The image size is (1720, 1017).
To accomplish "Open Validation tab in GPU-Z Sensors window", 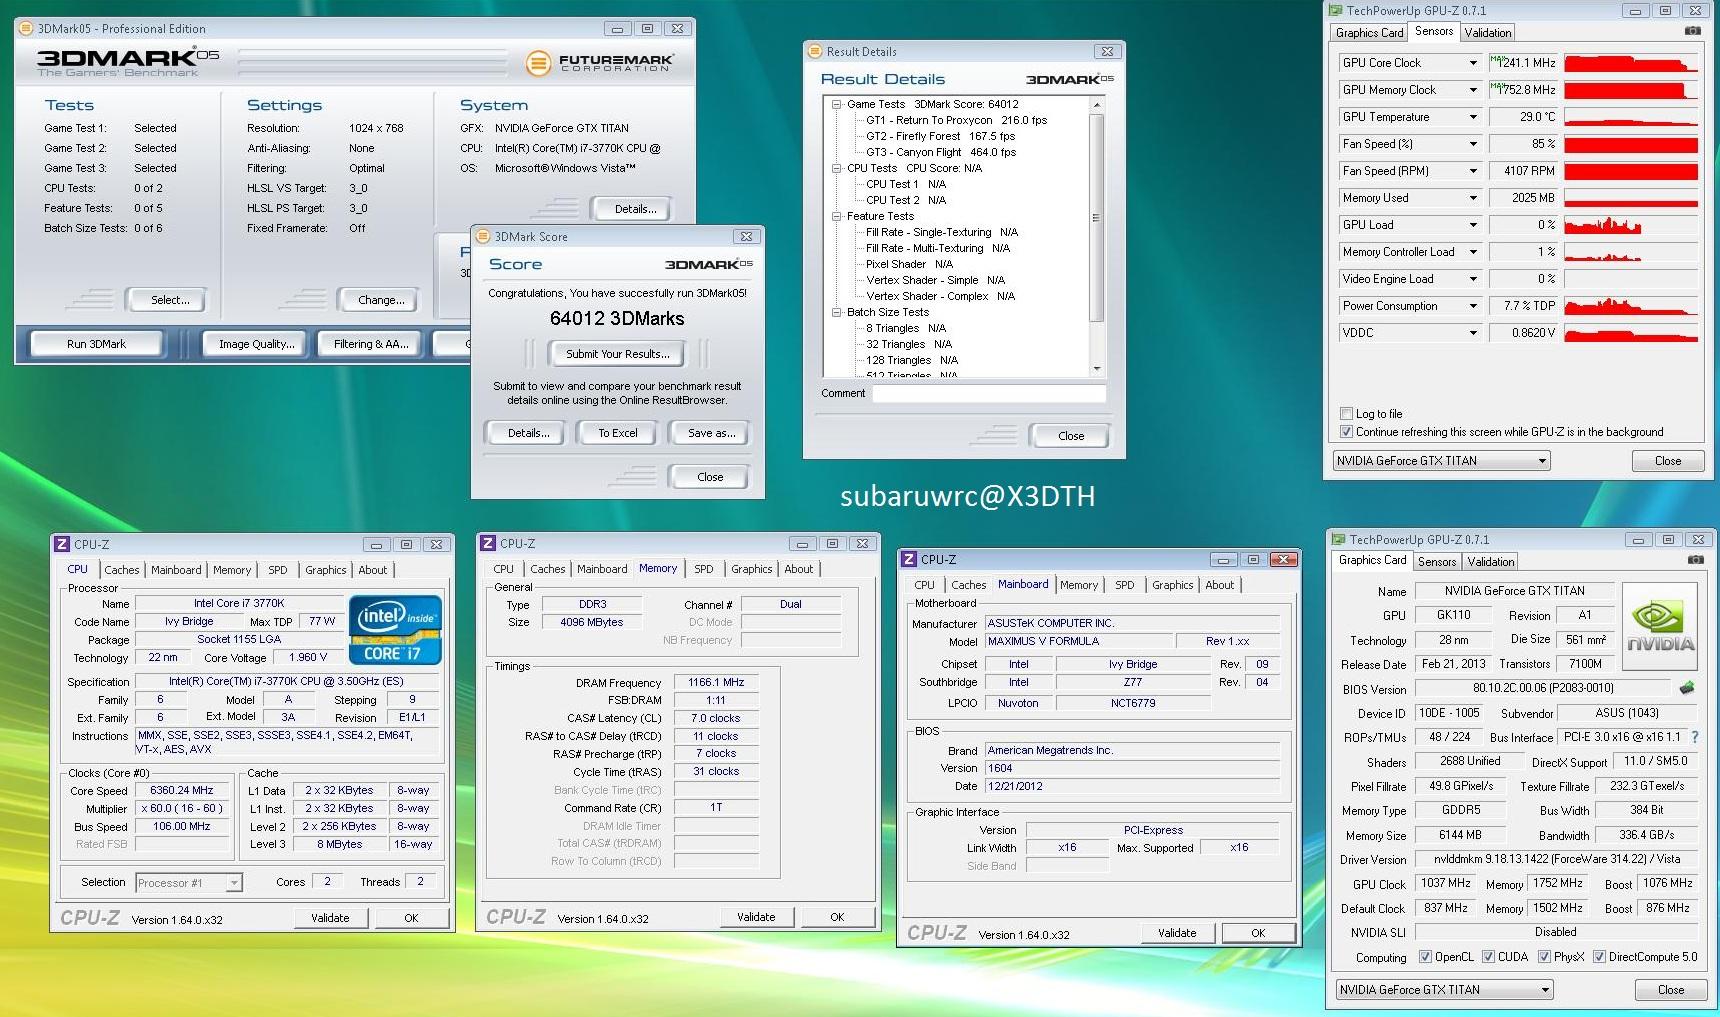I will point(1488,33).
